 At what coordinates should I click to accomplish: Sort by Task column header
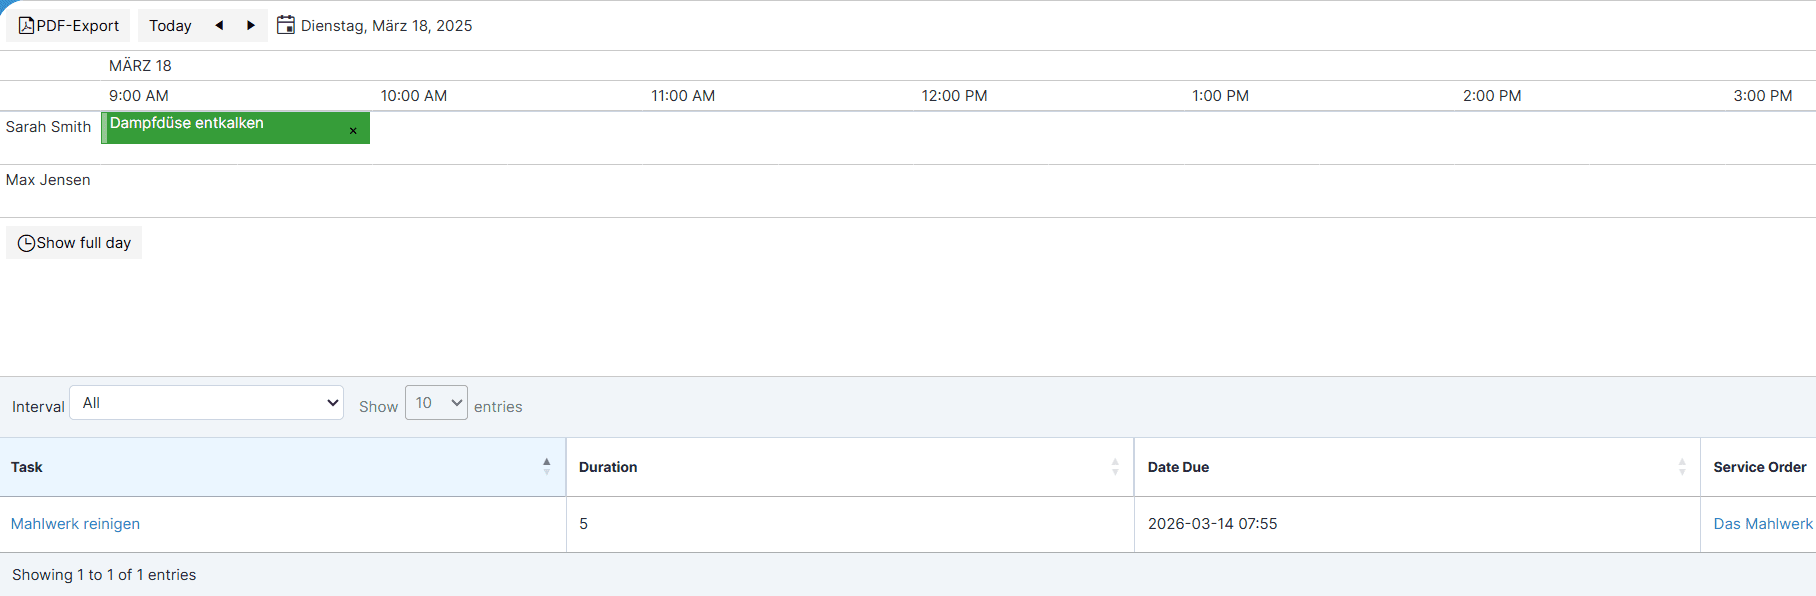(283, 467)
